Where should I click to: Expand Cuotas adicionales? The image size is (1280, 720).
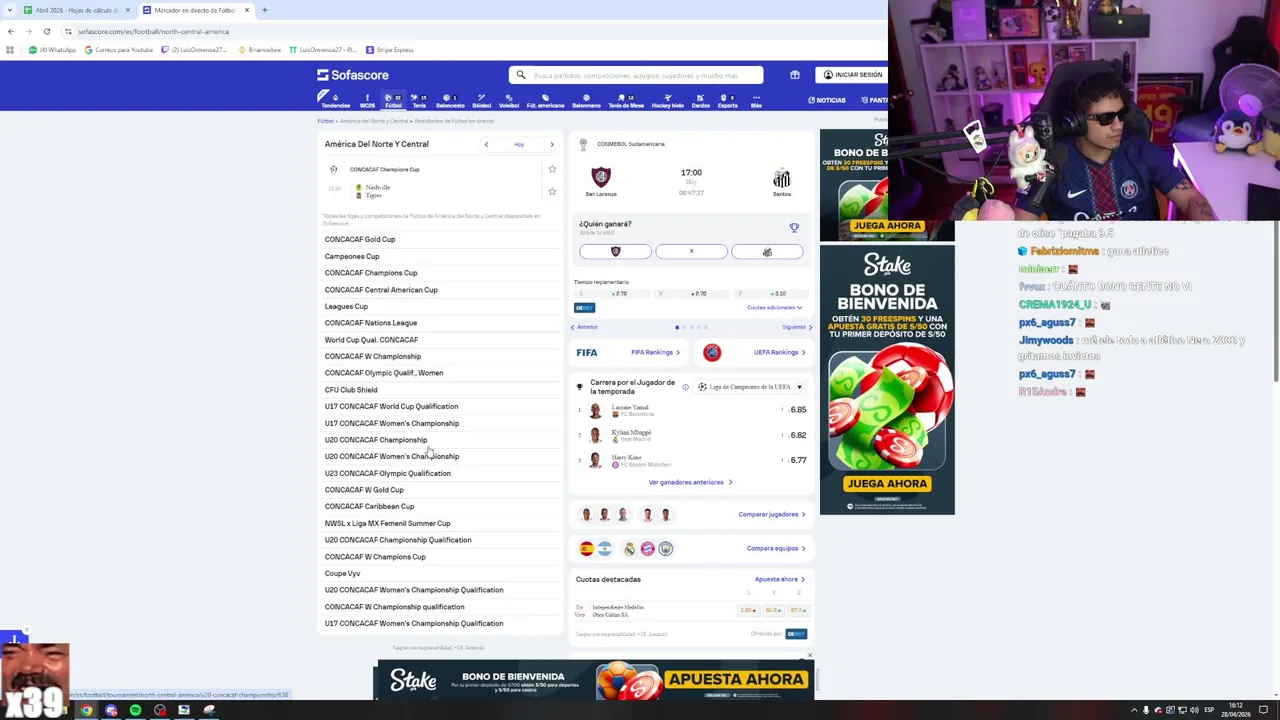774,307
